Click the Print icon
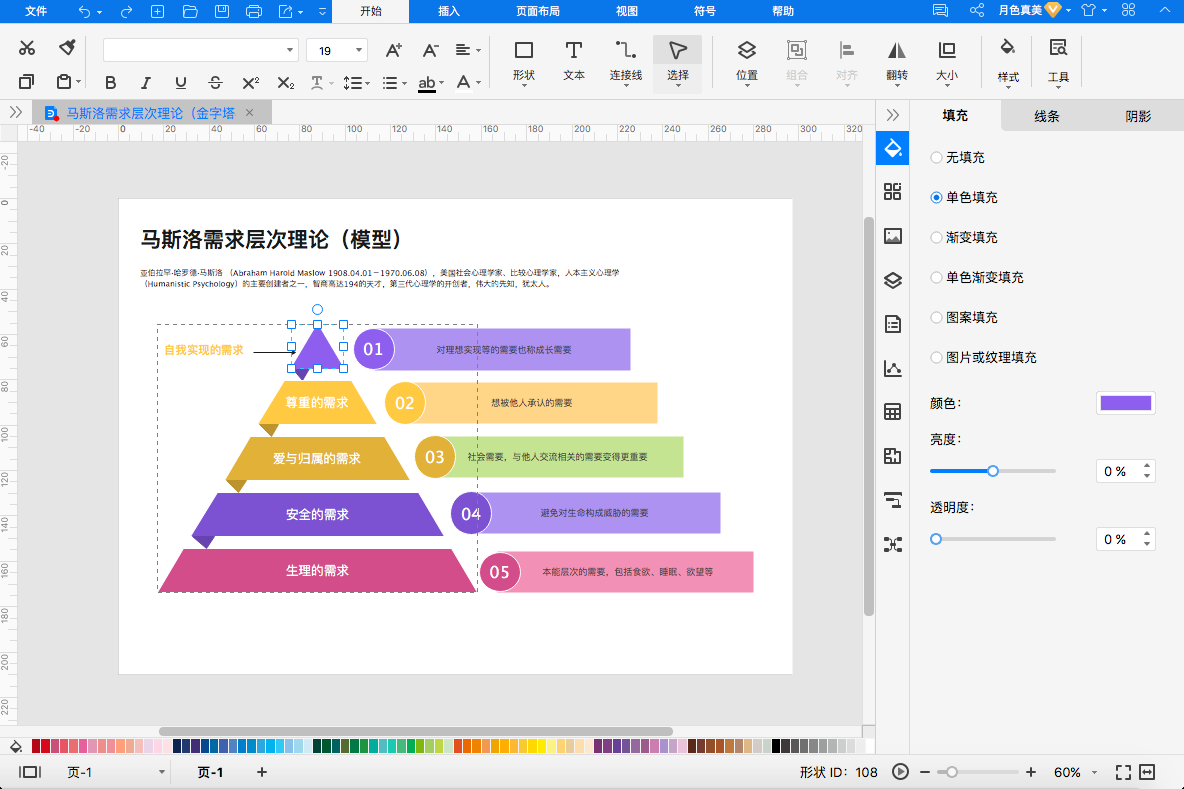 [x=254, y=11]
